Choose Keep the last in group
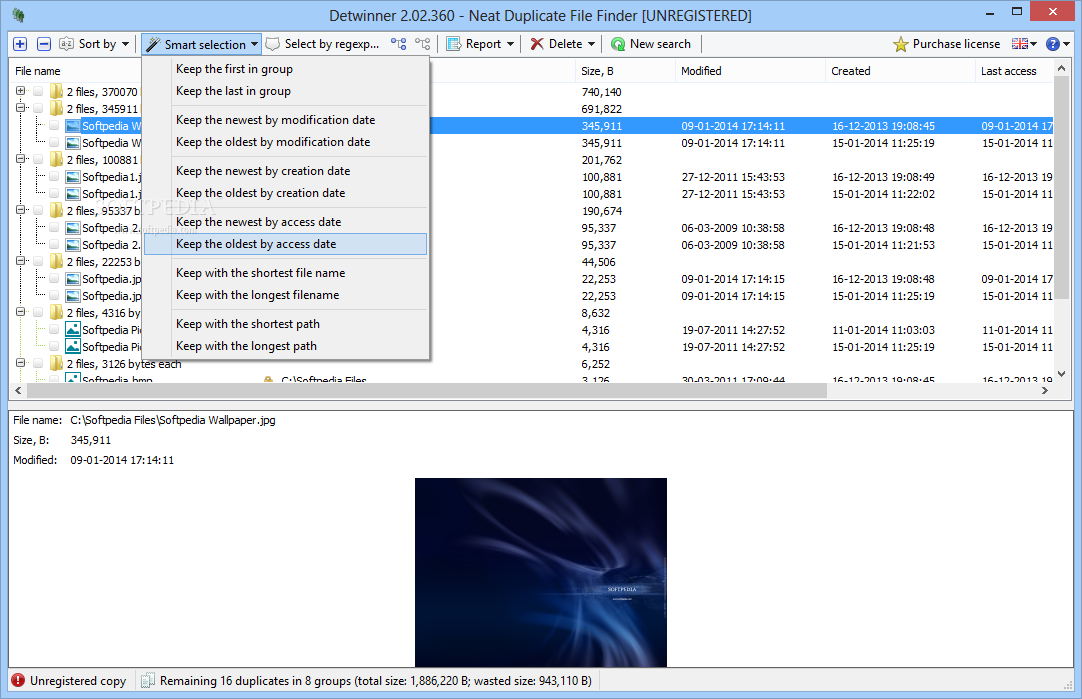The image size is (1082, 699). pyautogui.click(x=286, y=91)
